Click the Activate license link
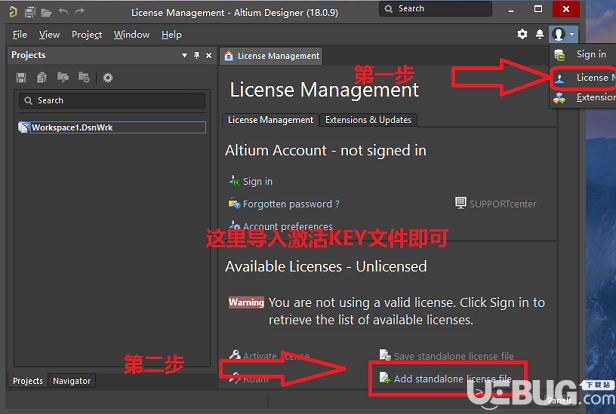Viewport: 616px width, 414px height. pyautogui.click(x=276, y=356)
